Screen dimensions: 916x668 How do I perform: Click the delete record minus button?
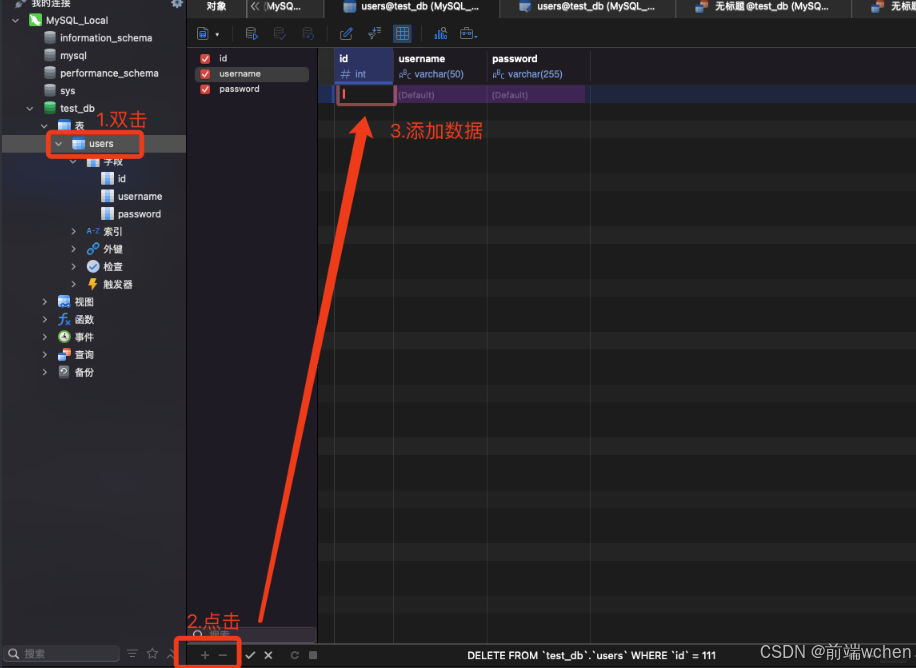point(223,655)
